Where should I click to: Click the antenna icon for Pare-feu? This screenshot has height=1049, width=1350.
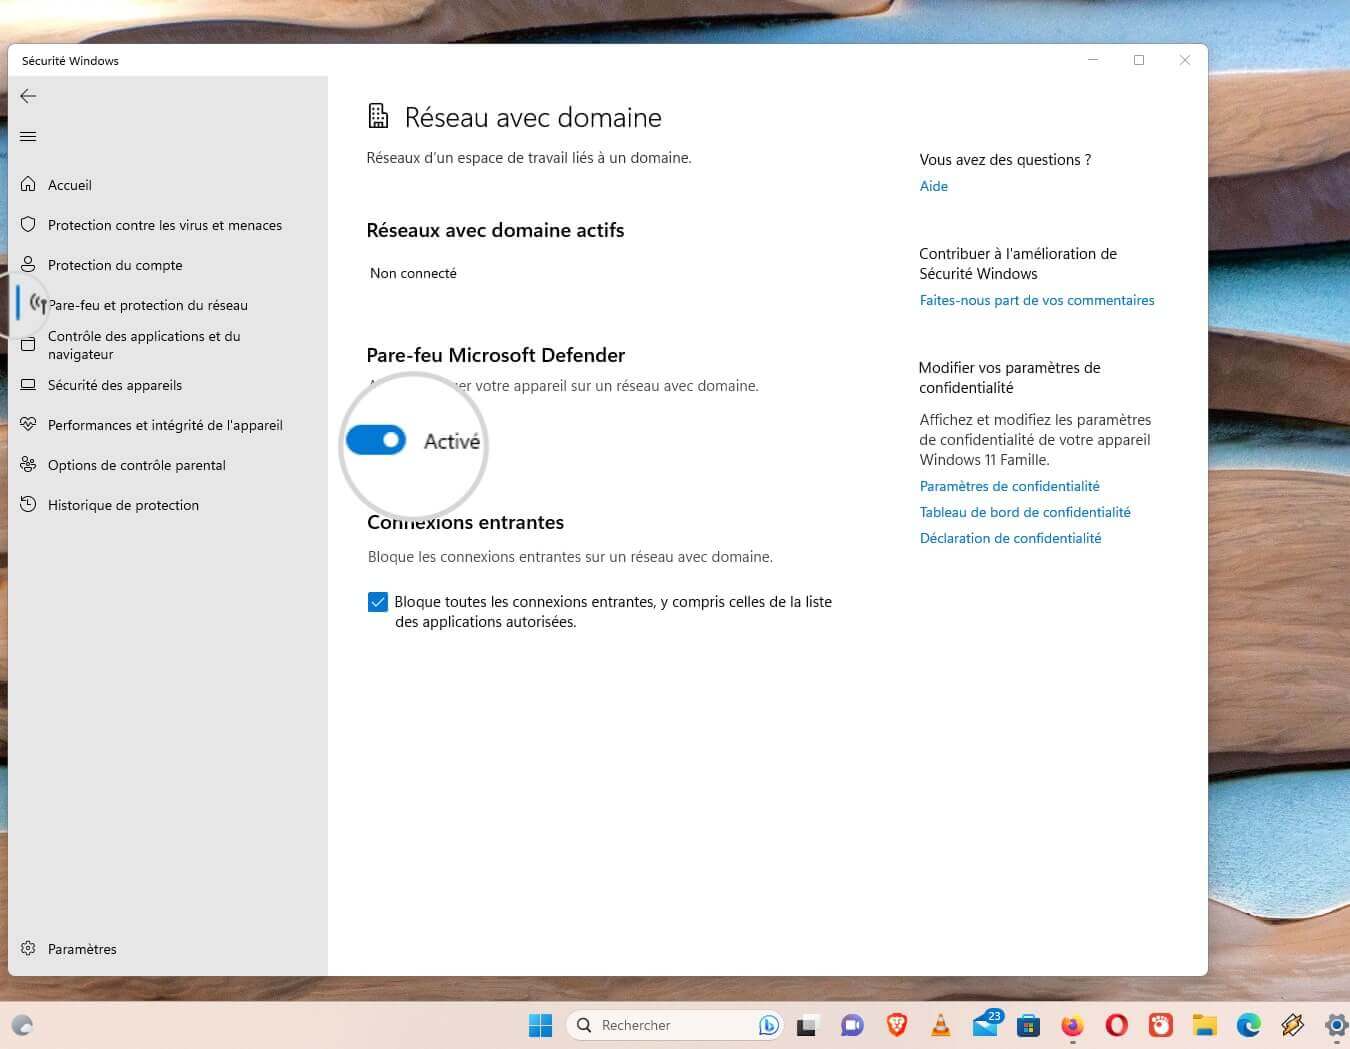coord(38,302)
